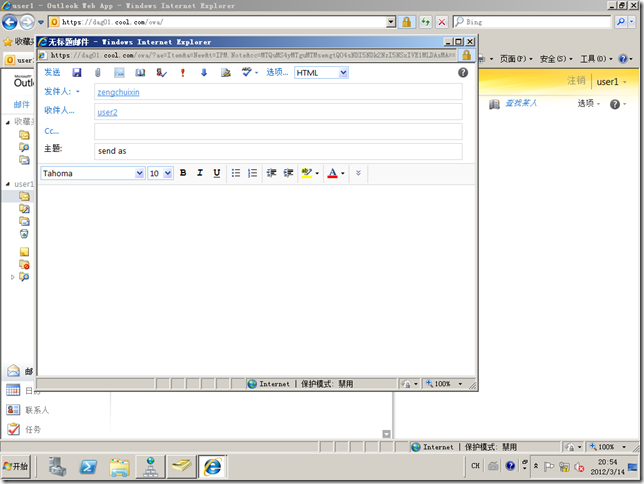Click the Bing search box
Screen dimensions: 644x484
point(532,22)
